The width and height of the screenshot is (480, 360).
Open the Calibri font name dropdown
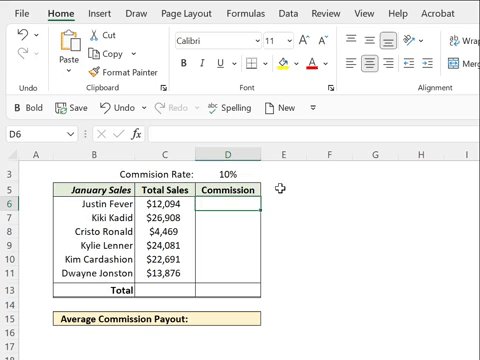click(x=258, y=41)
